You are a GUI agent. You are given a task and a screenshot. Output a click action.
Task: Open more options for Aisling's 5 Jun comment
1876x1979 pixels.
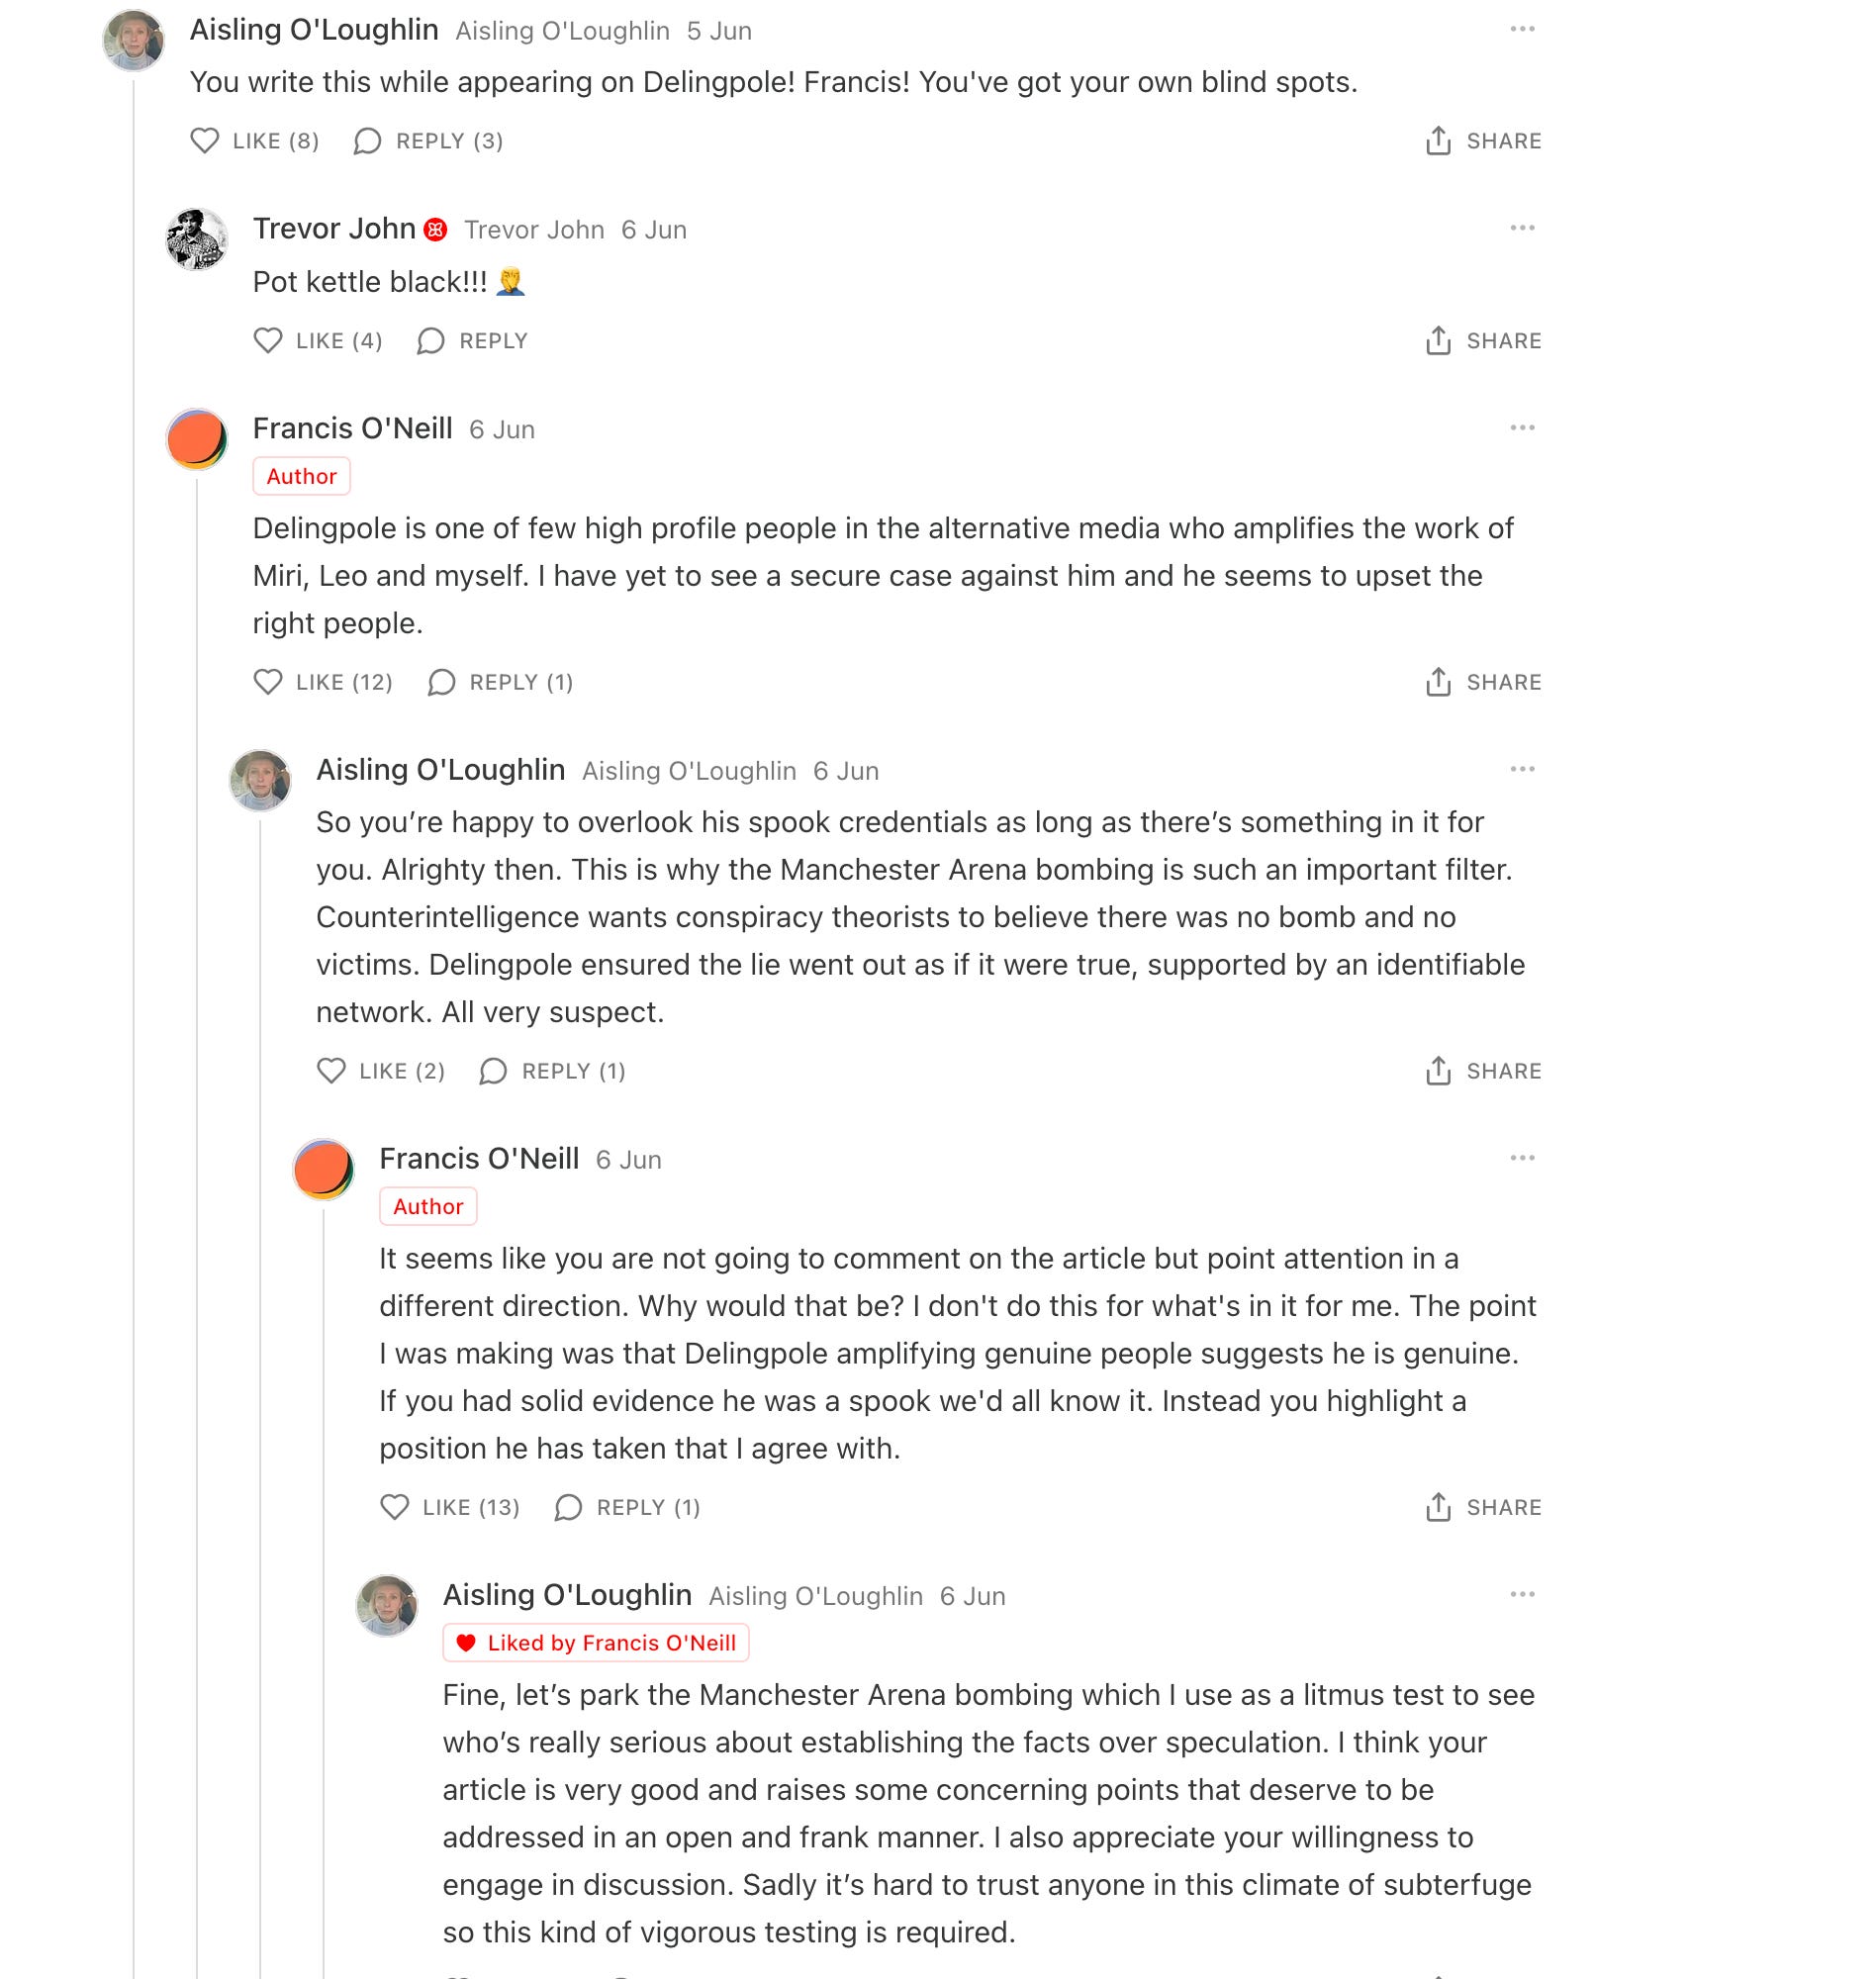pyautogui.click(x=1522, y=29)
